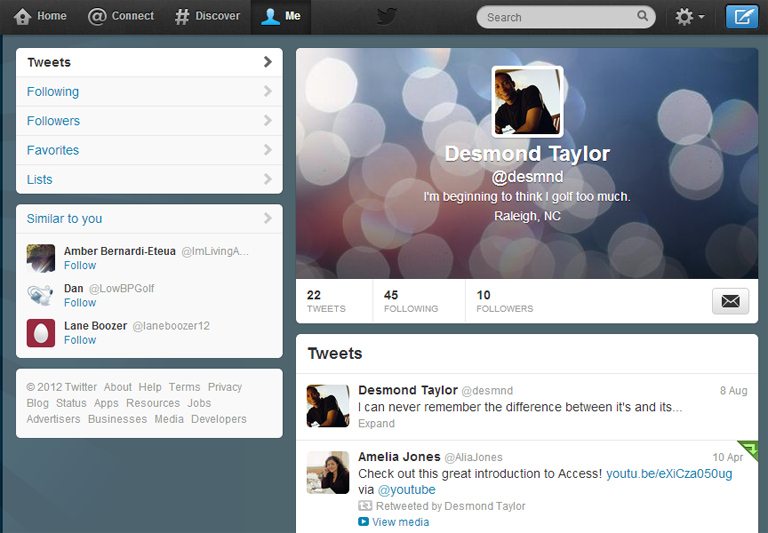Click the Discover hashtag icon
The image size is (768, 533).
[x=182, y=17]
